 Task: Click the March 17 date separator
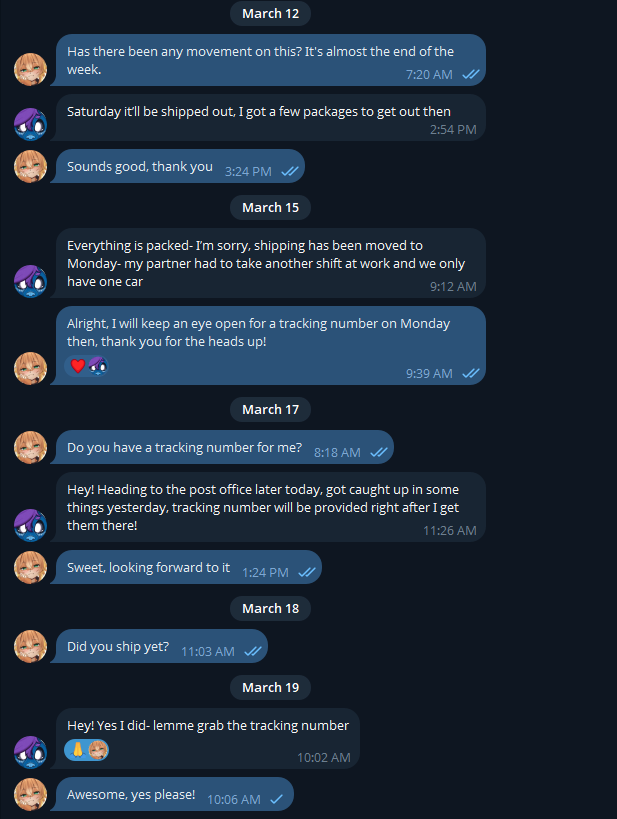point(270,409)
